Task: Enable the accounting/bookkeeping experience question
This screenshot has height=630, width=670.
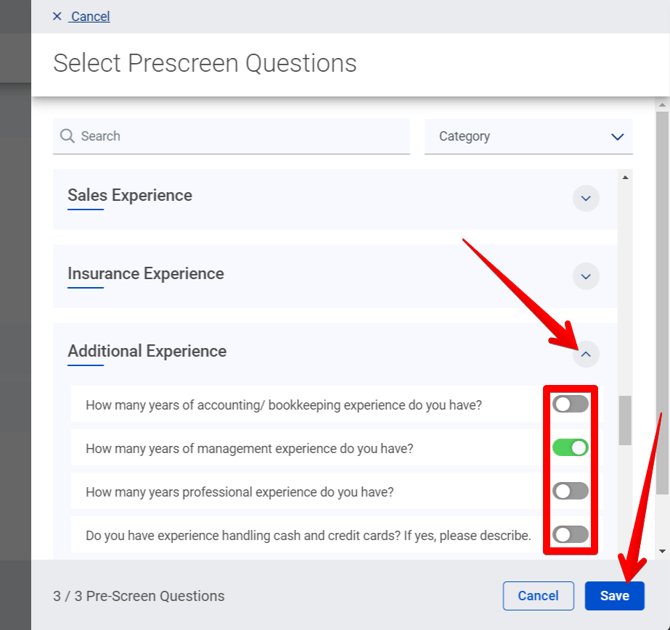Action: (571, 404)
